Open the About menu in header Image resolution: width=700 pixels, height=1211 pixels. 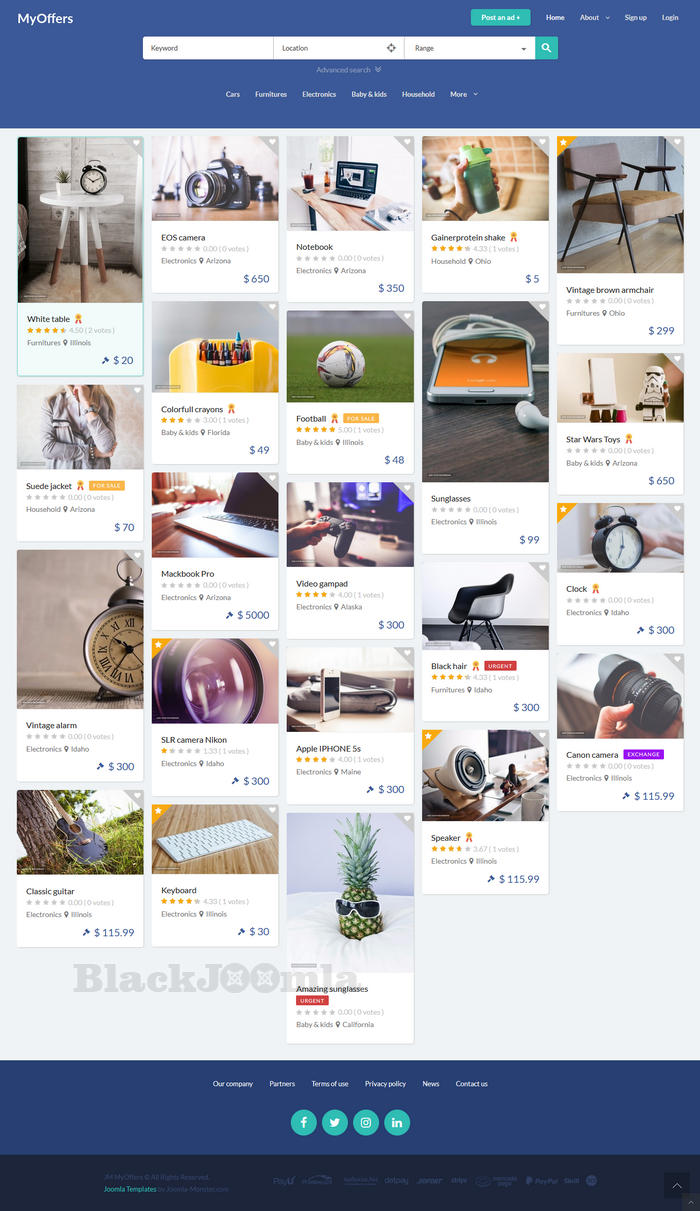[594, 17]
